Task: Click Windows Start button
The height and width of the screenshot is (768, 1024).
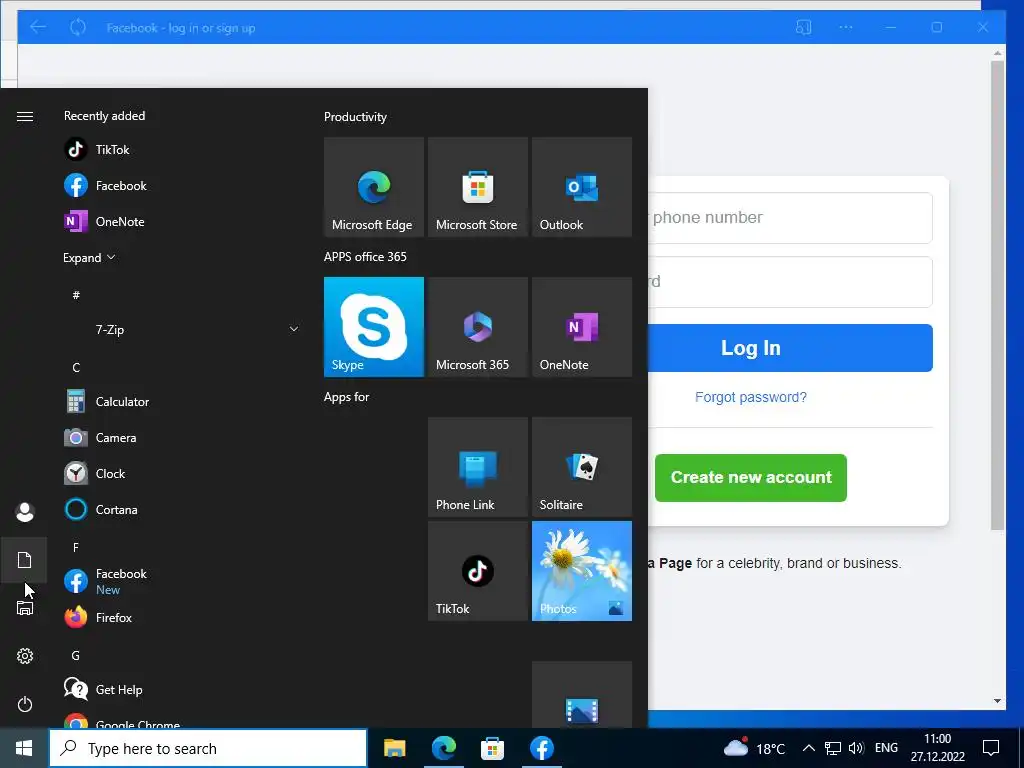Action: [x=24, y=748]
